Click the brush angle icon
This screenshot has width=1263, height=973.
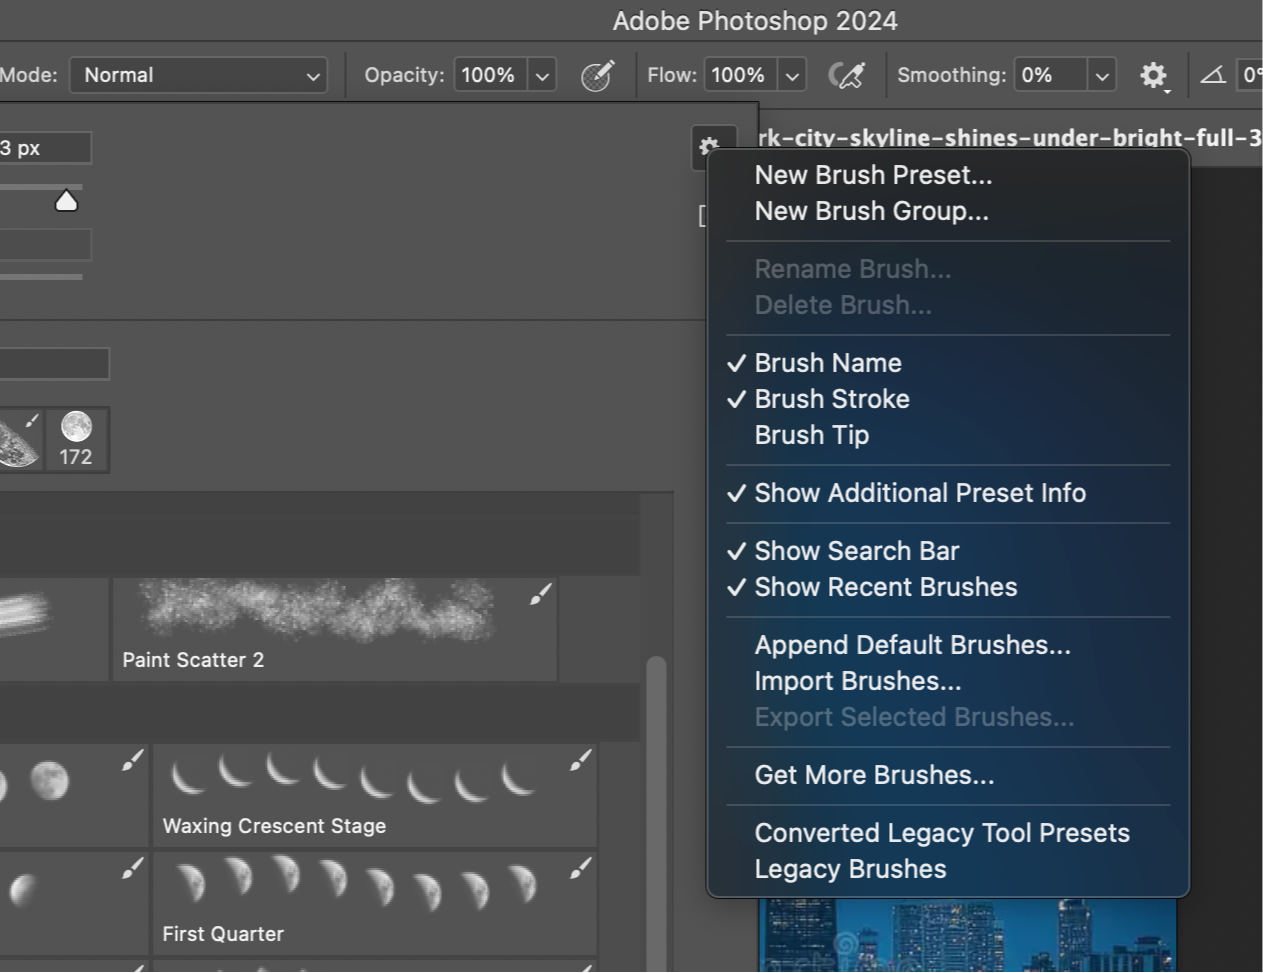tap(1213, 75)
